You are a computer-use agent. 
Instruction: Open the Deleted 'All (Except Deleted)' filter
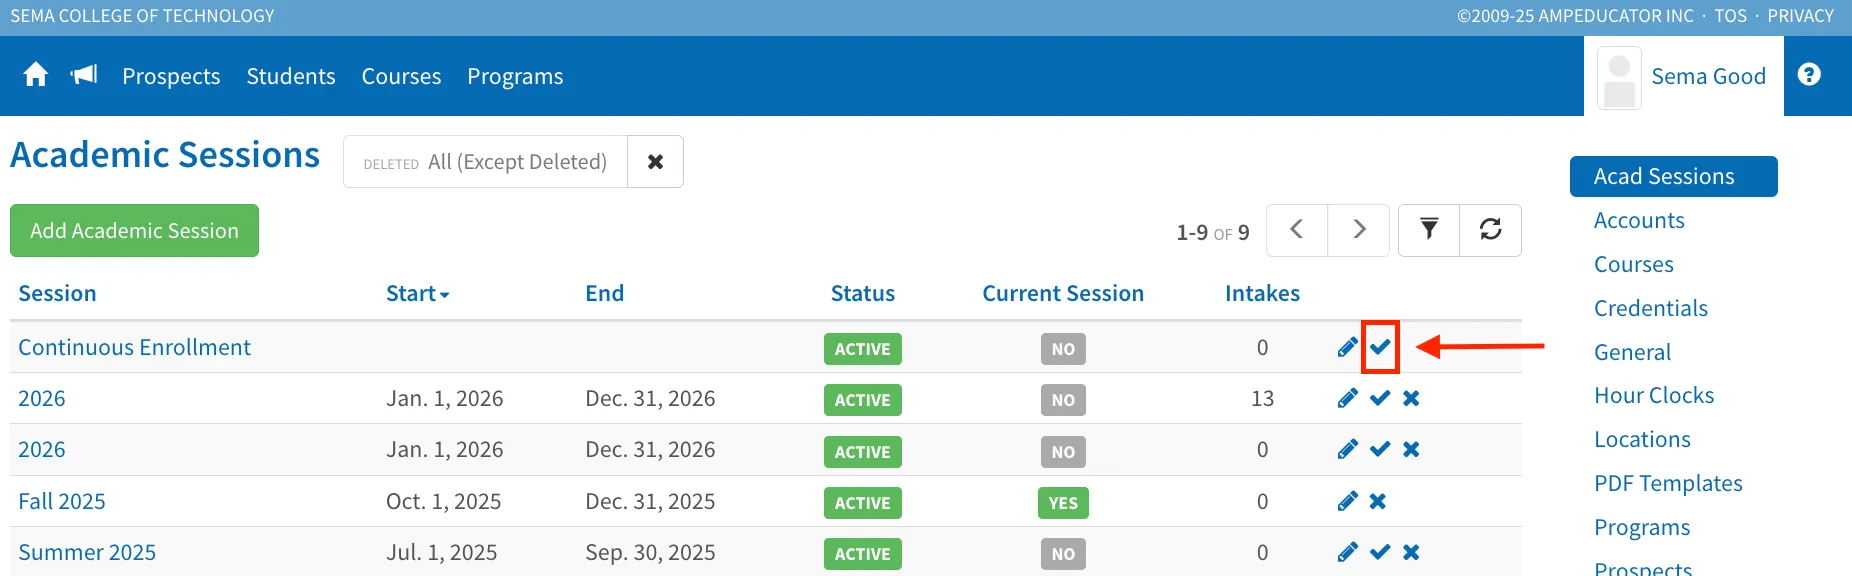click(x=485, y=162)
